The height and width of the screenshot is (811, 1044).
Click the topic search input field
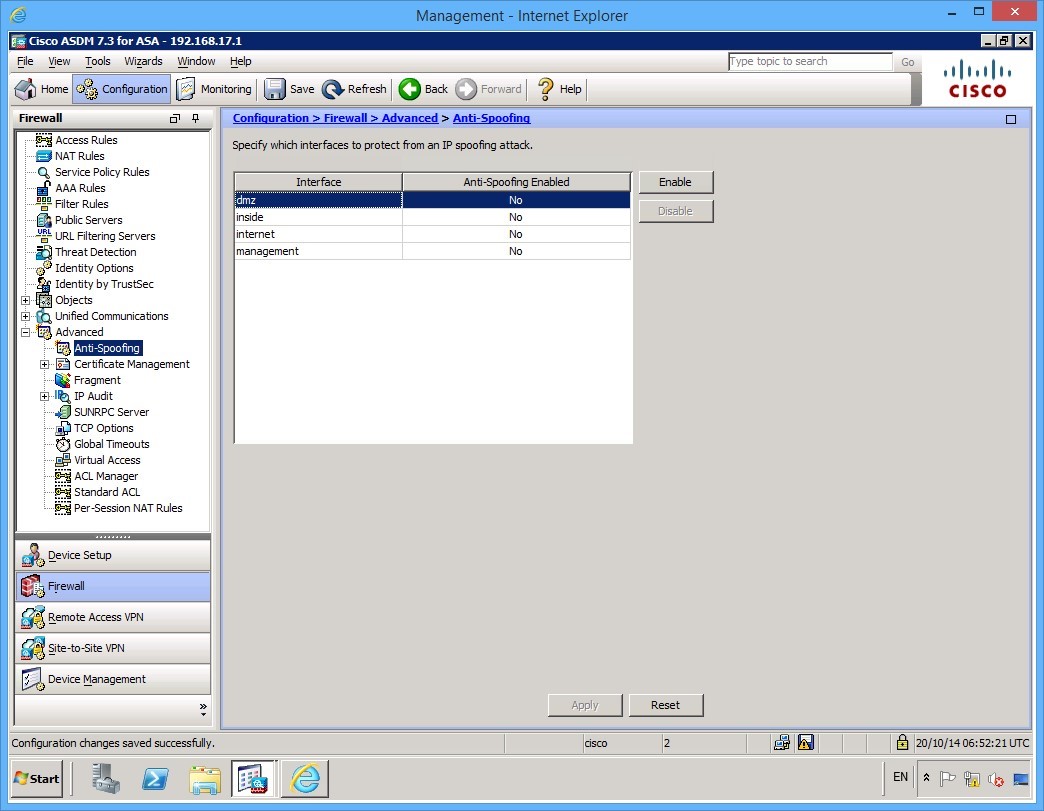[x=810, y=61]
